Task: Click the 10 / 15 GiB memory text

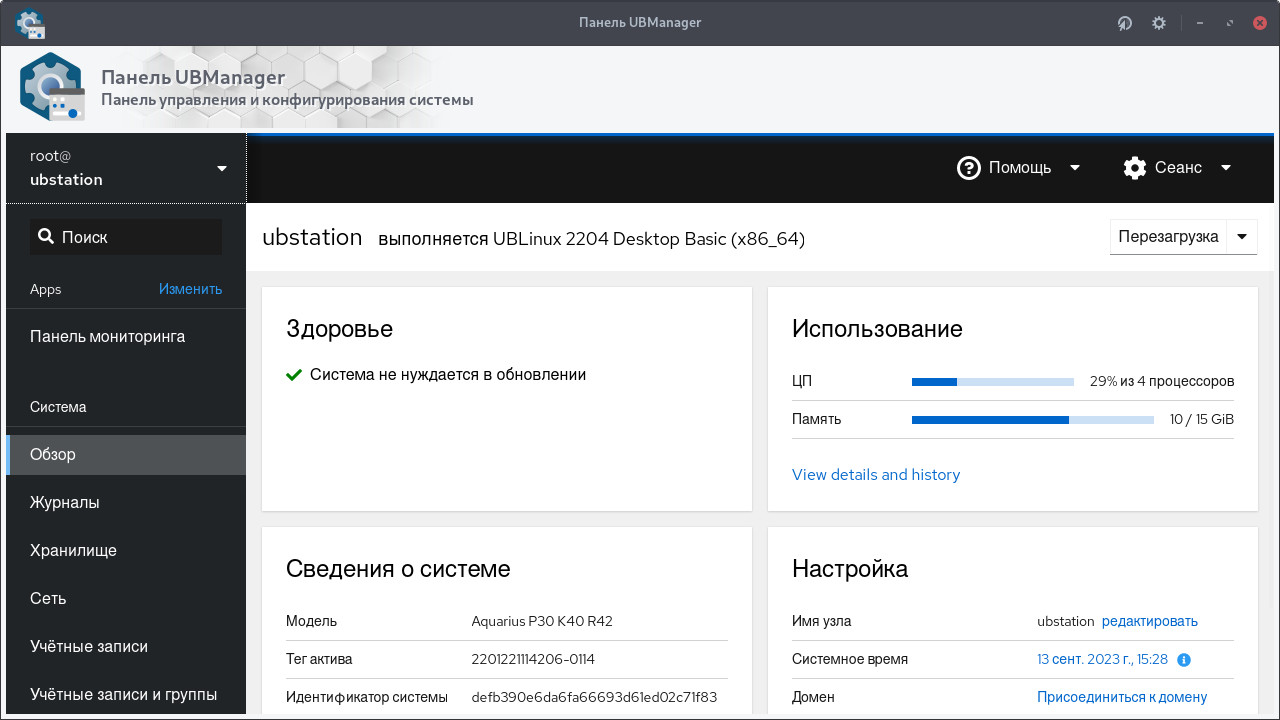Action: click(1202, 420)
